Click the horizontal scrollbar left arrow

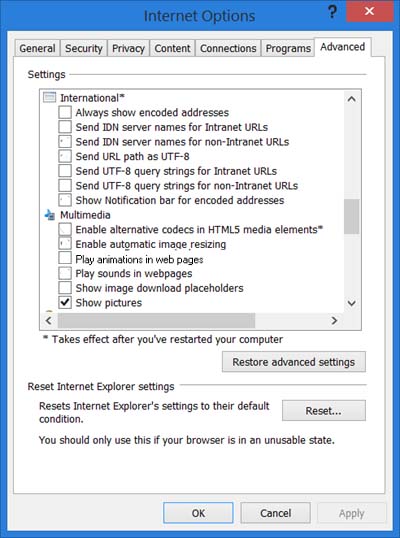[49, 321]
